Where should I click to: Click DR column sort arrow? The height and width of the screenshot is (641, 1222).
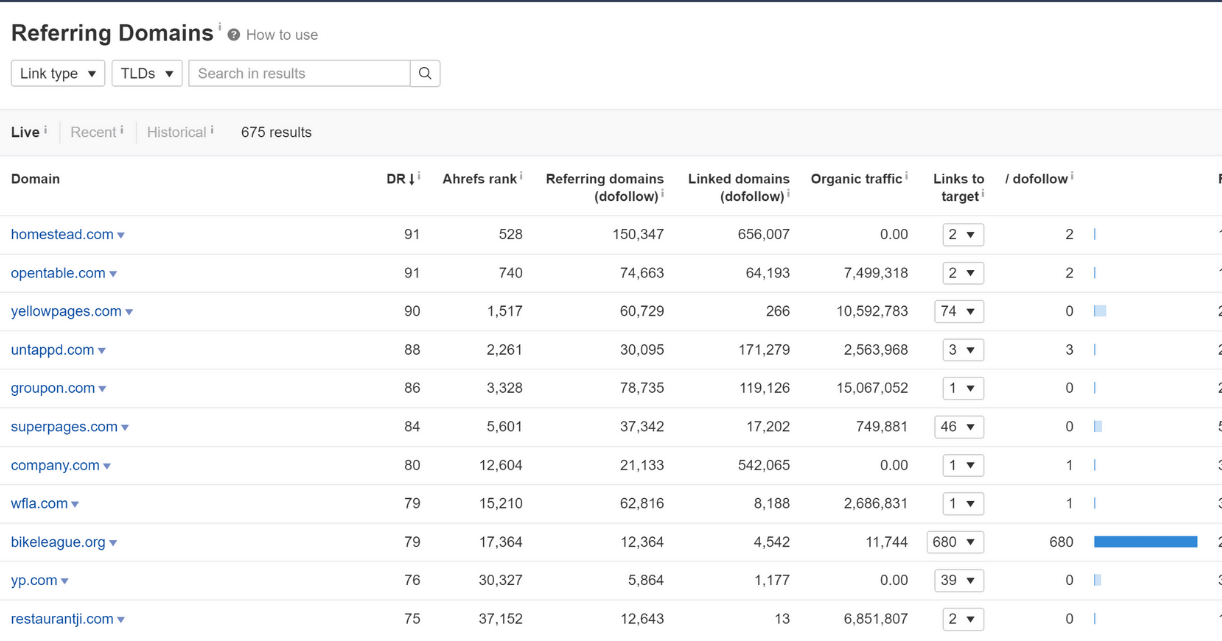410,179
